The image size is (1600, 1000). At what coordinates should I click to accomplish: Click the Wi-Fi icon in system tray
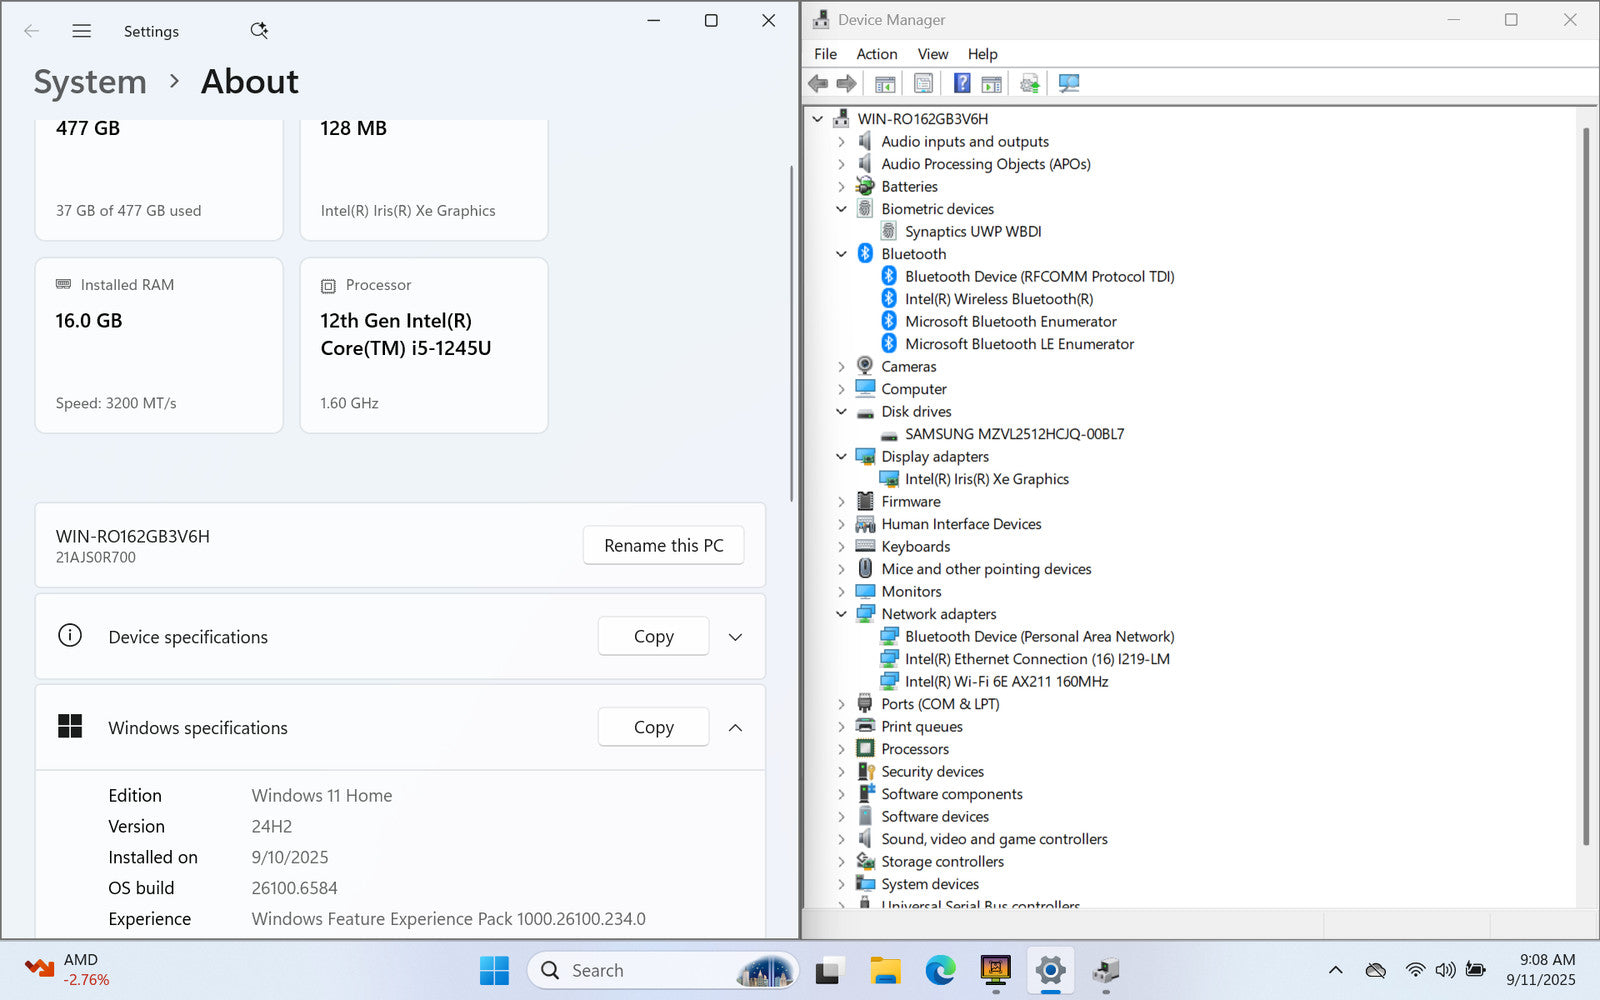[1415, 970]
